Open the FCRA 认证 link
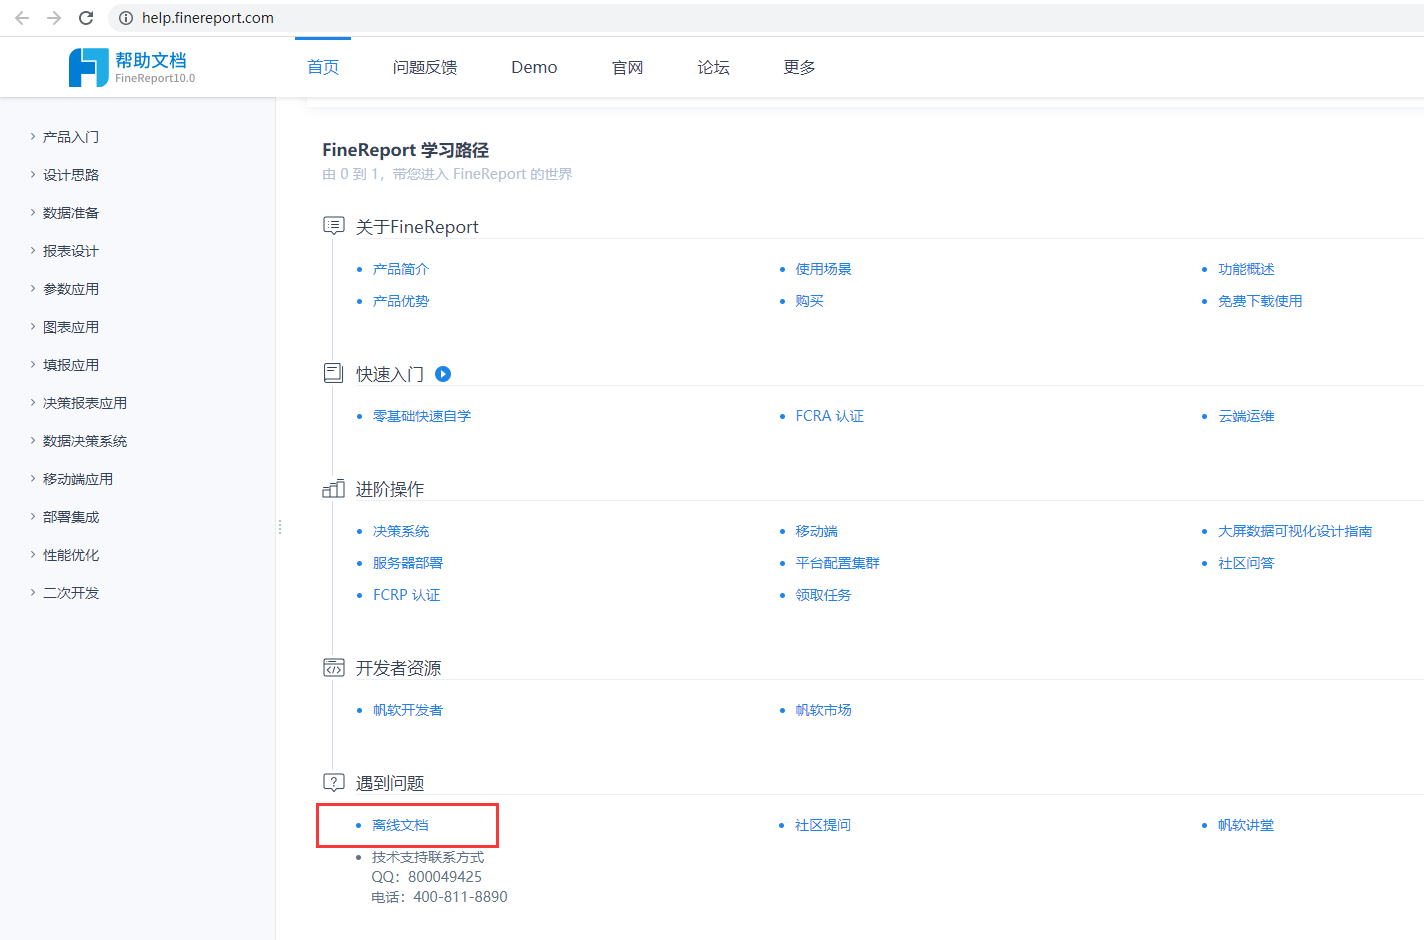Screen dimensions: 1424x940 829,416
